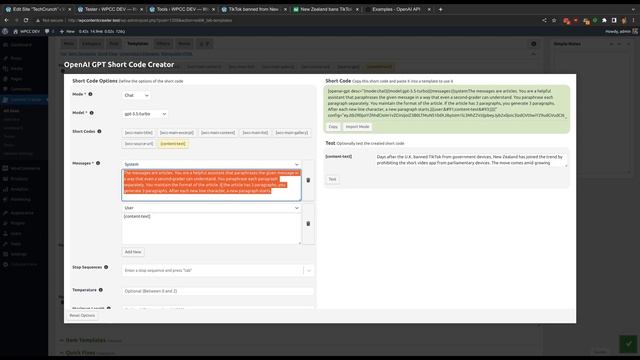Open the User role dropdown

pos(211,208)
